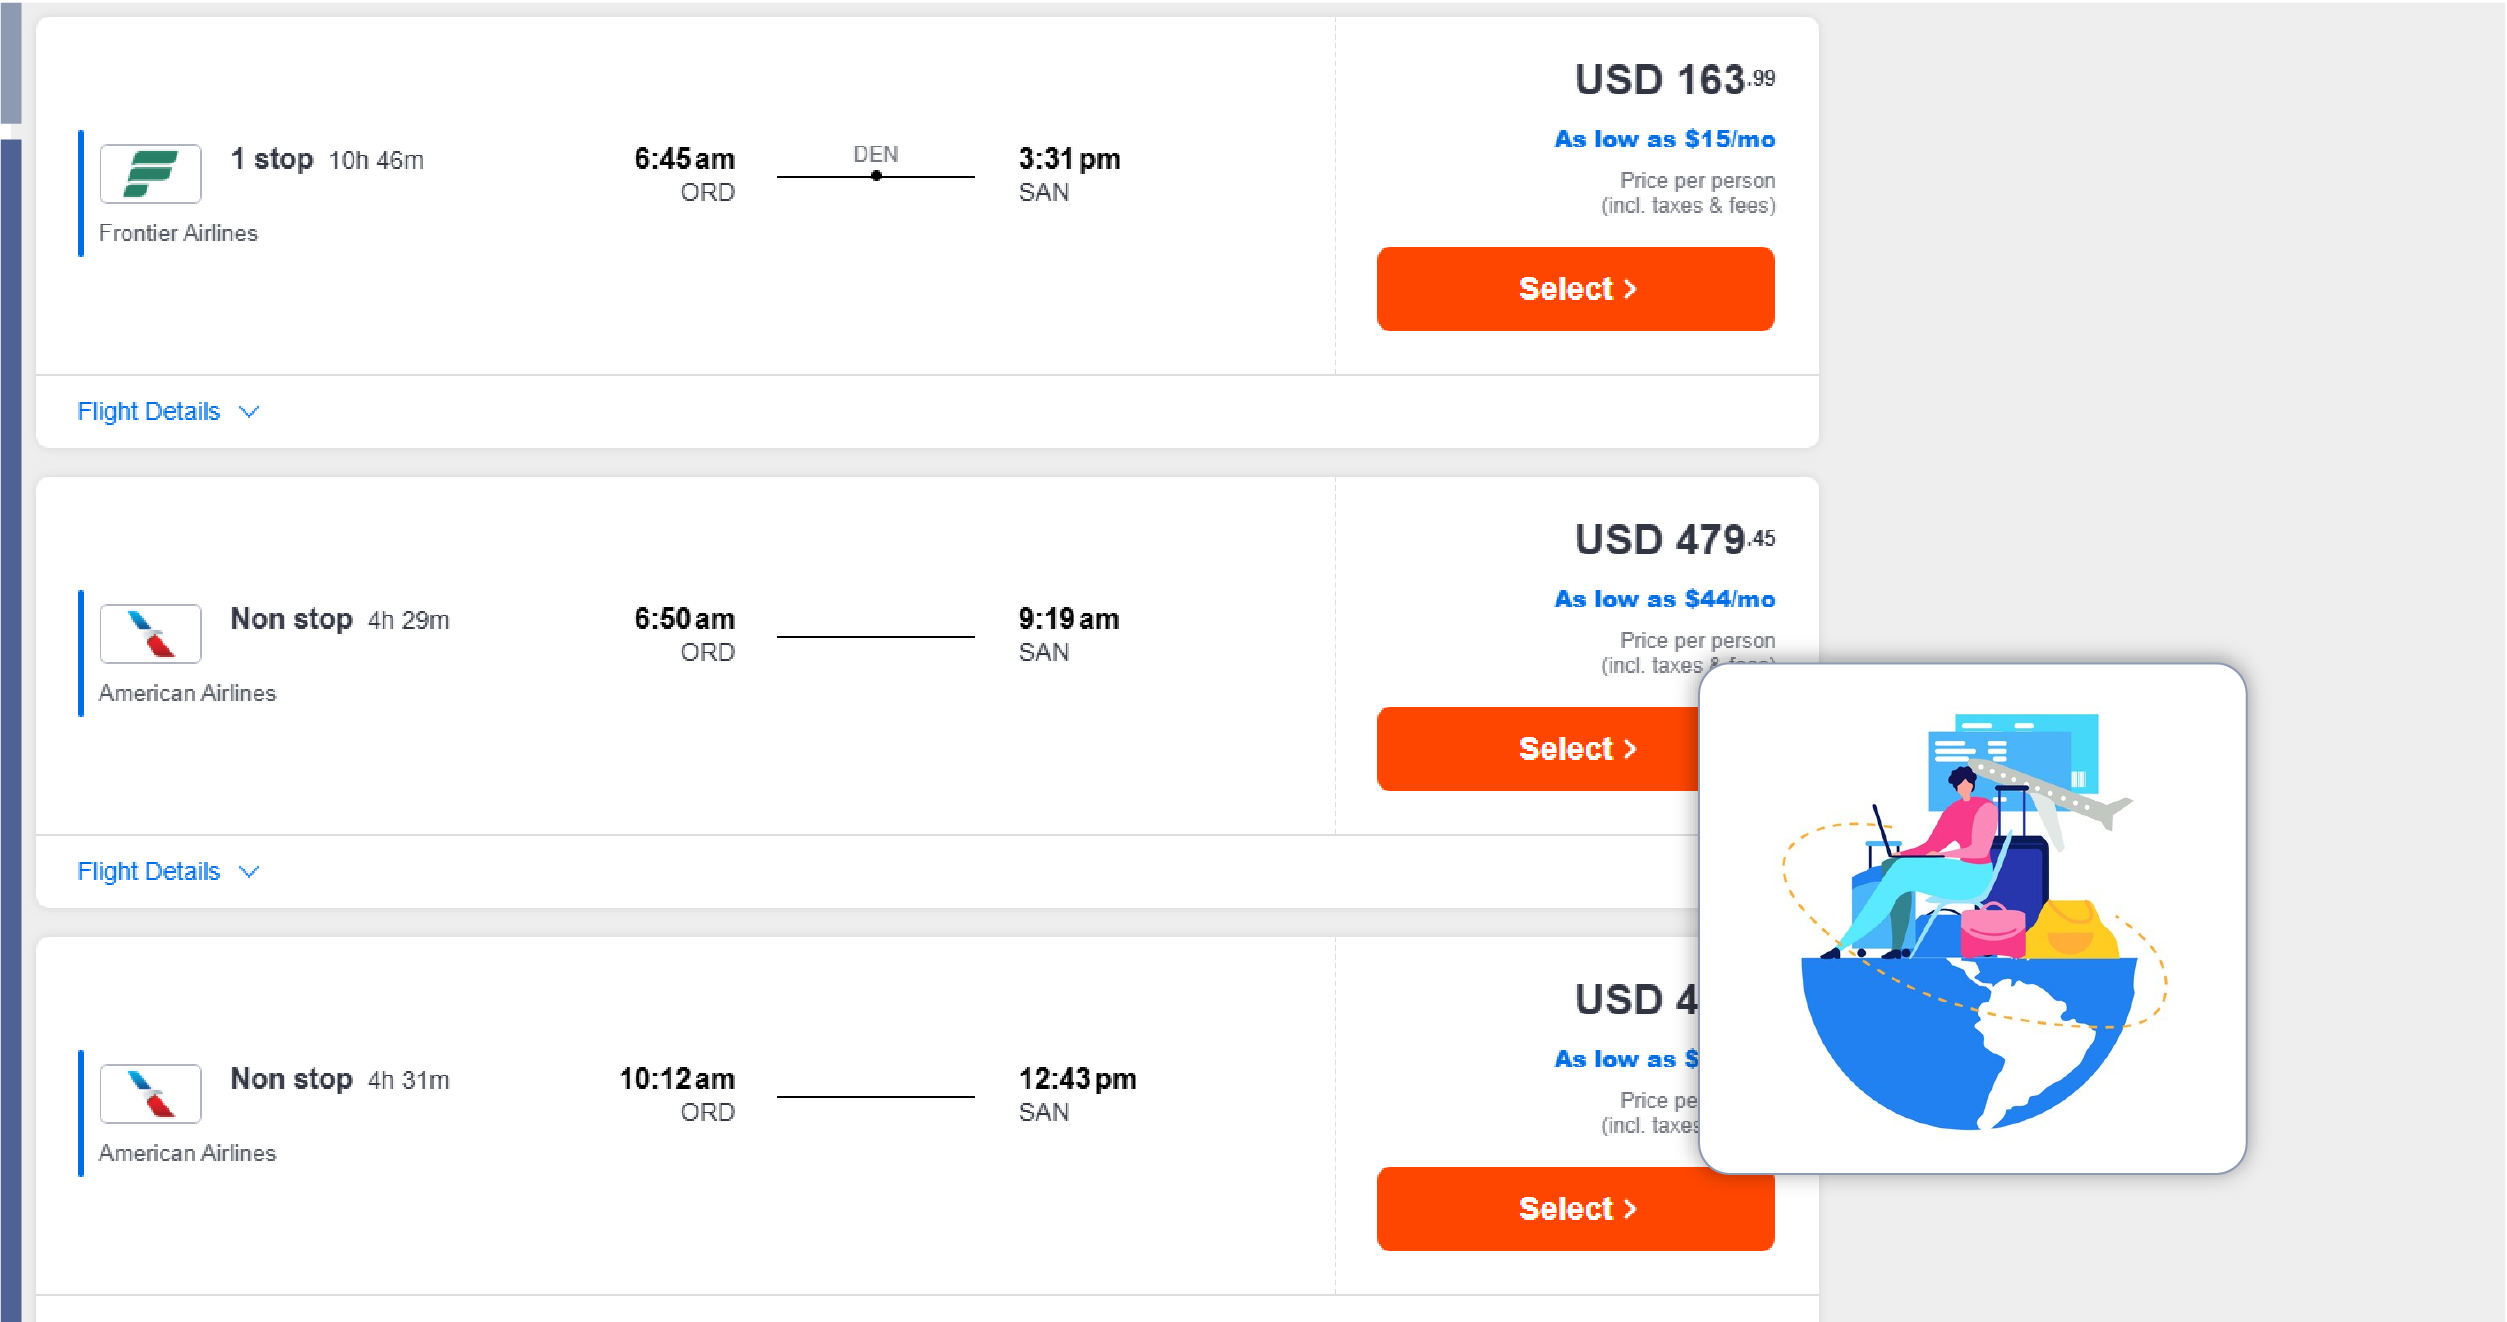The width and height of the screenshot is (2507, 1322).
Task: Click the chevron beside Frontier's Flight Details
Action: point(249,412)
